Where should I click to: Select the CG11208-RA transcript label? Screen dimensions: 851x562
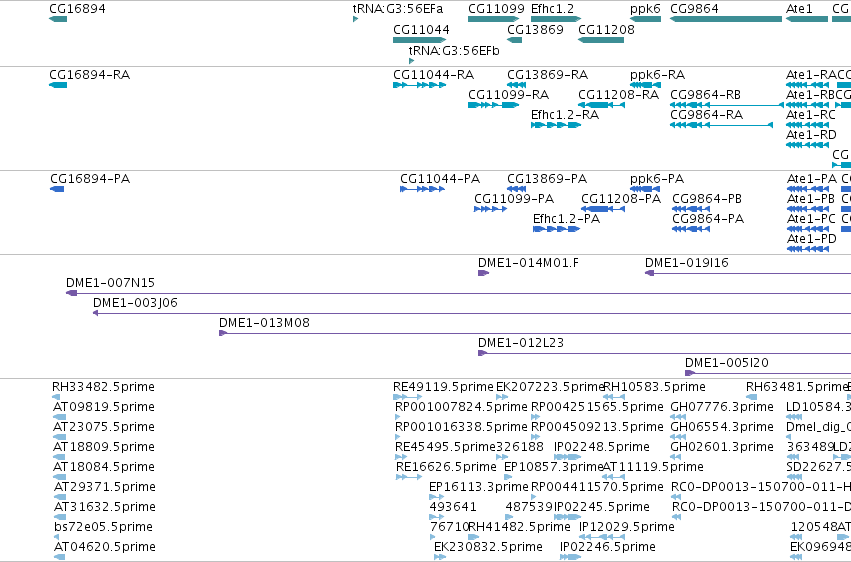(619, 94)
